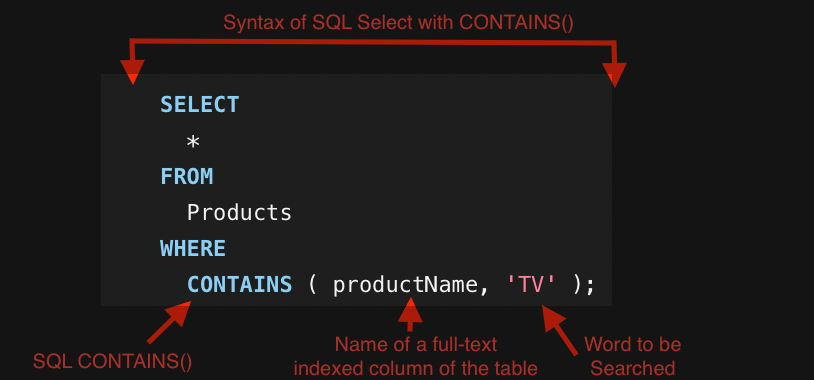Click the SELECT keyword in the code

coord(199,104)
